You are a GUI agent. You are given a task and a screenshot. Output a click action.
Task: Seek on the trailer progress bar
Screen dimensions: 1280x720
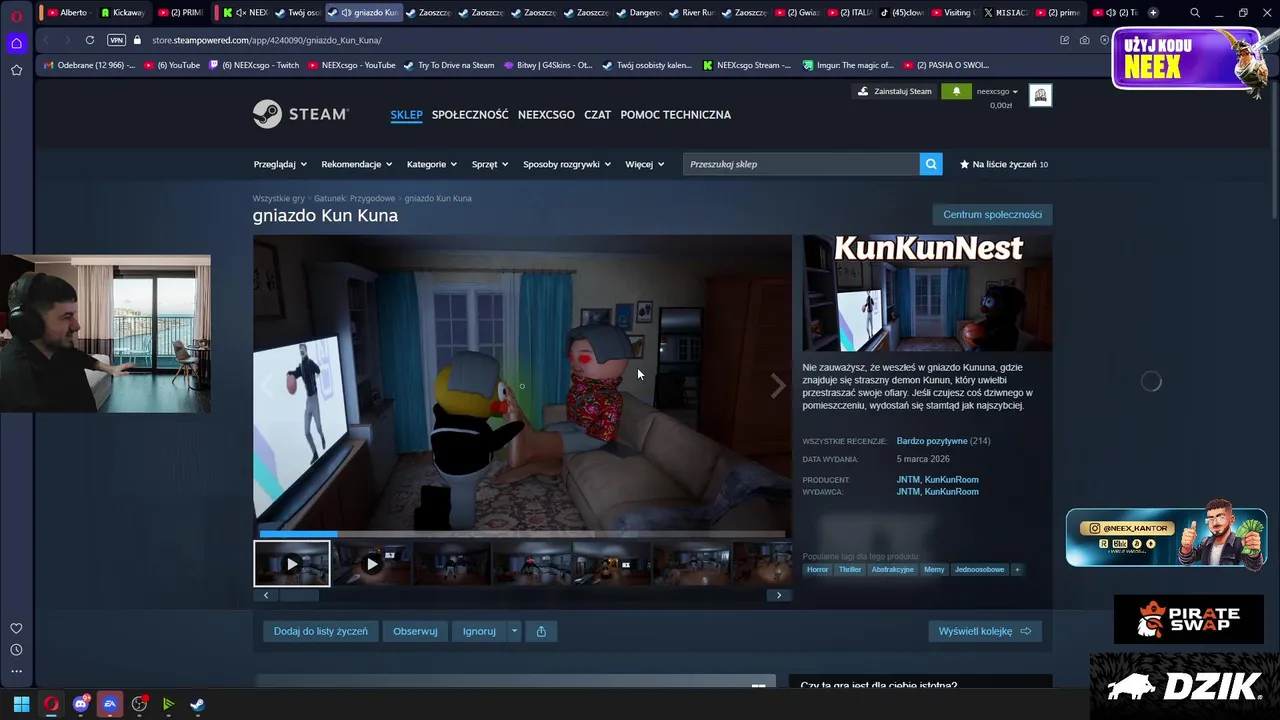point(522,534)
